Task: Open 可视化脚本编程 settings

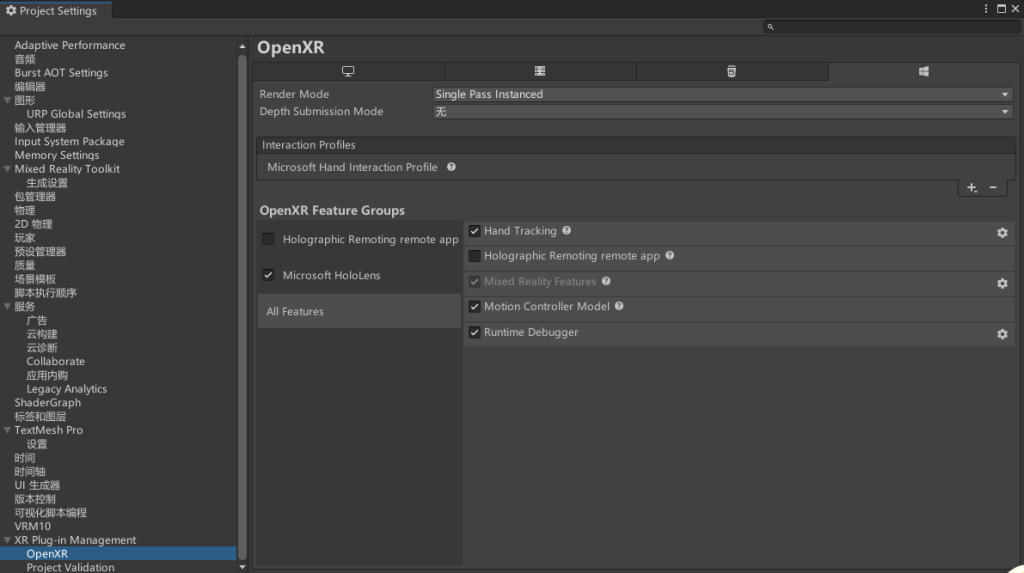Action: pos(50,513)
